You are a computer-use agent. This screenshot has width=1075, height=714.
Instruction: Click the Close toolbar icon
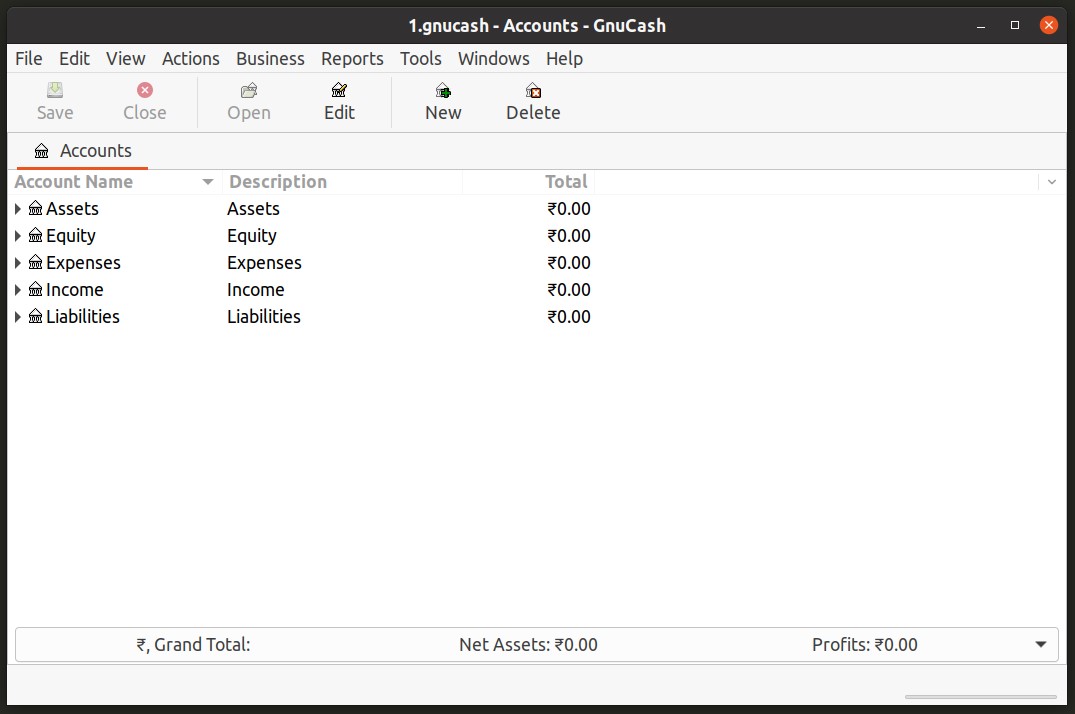coord(145,91)
